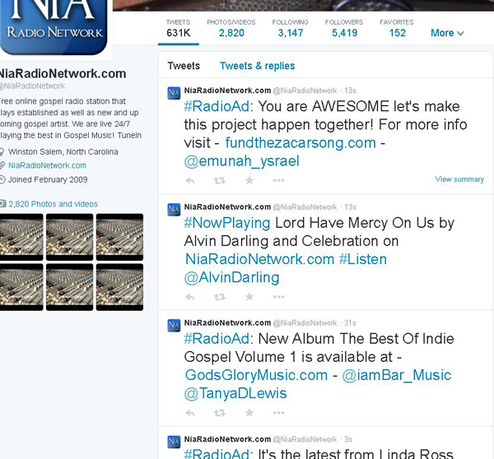This screenshot has width=494, height=459.
Task: Click #RadioAd hashtag in Indie Gospel tweet
Action: [x=217, y=339]
